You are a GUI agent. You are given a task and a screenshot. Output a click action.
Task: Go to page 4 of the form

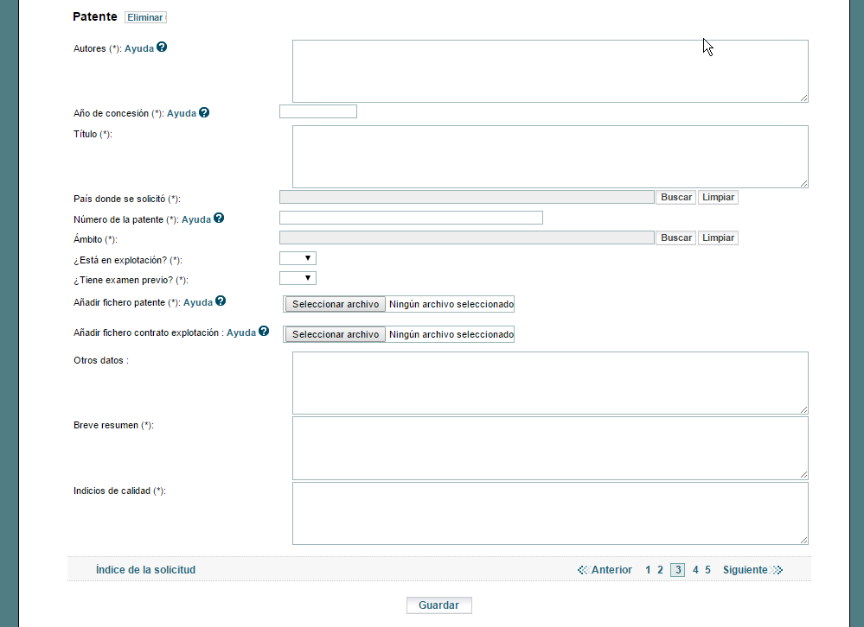point(695,570)
